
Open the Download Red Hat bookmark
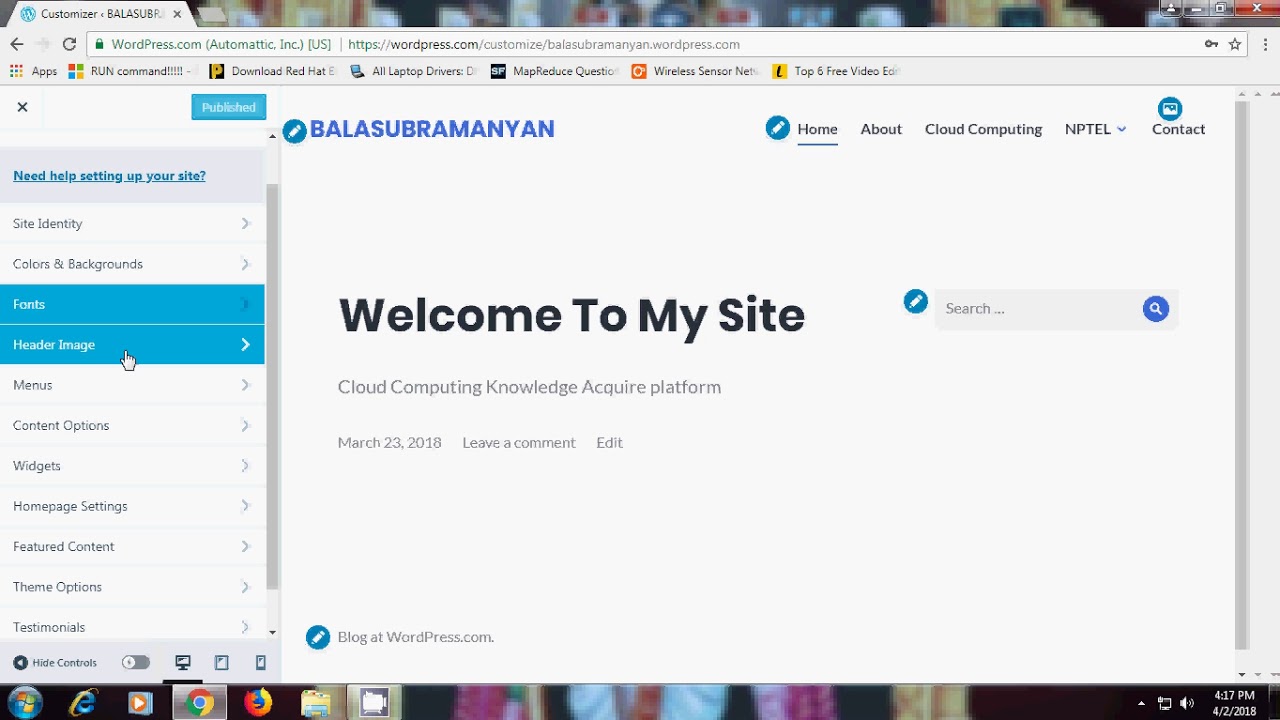point(273,71)
